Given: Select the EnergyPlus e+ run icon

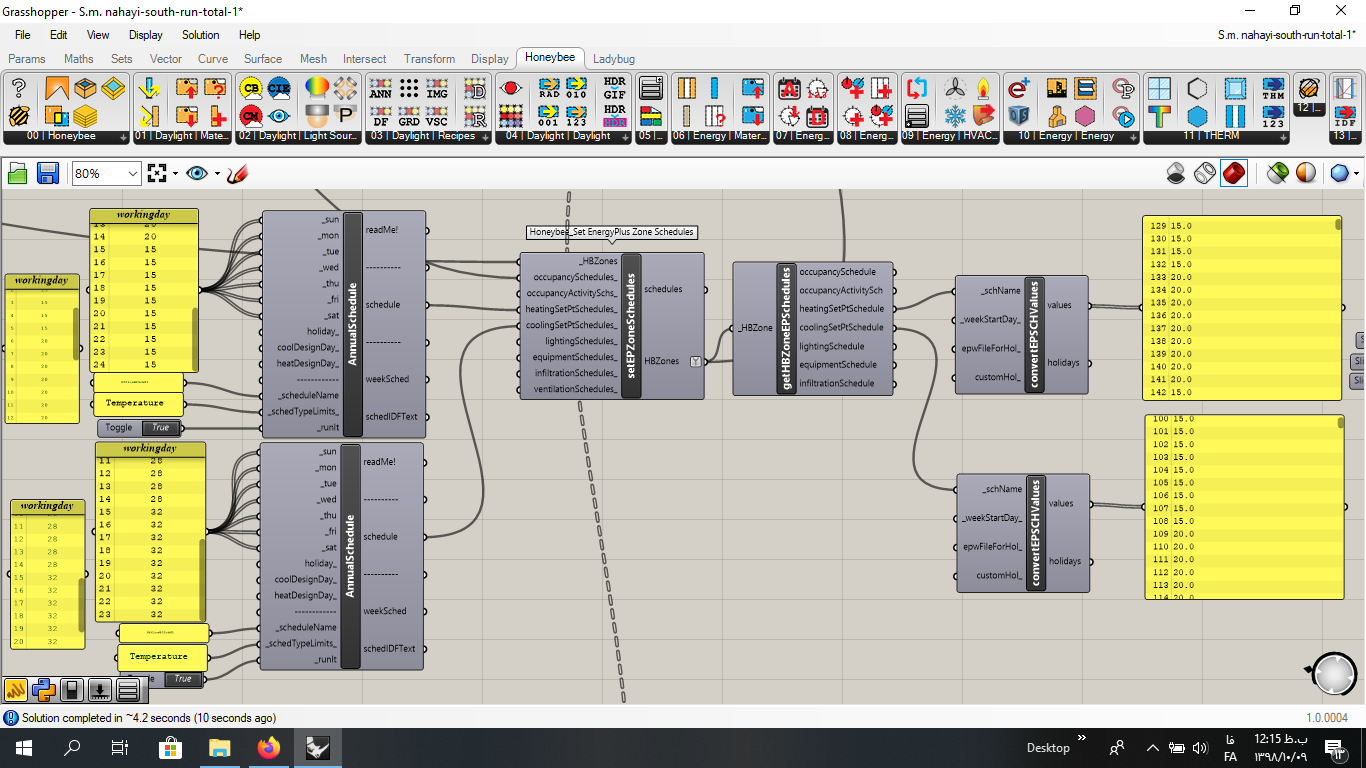Looking at the screenshot, I should (1019, 88).
